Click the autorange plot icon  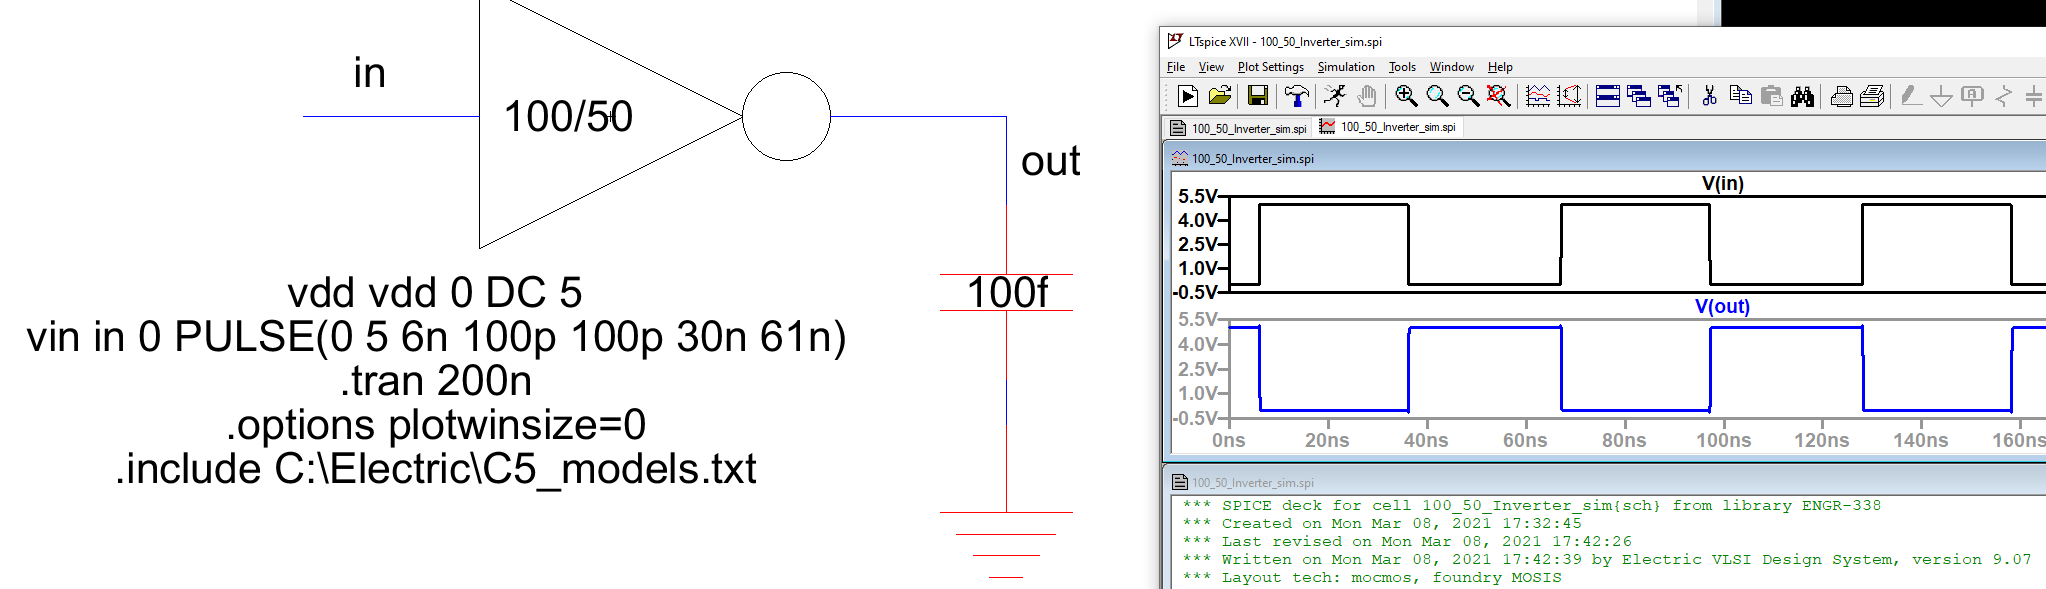(1538, 96)
